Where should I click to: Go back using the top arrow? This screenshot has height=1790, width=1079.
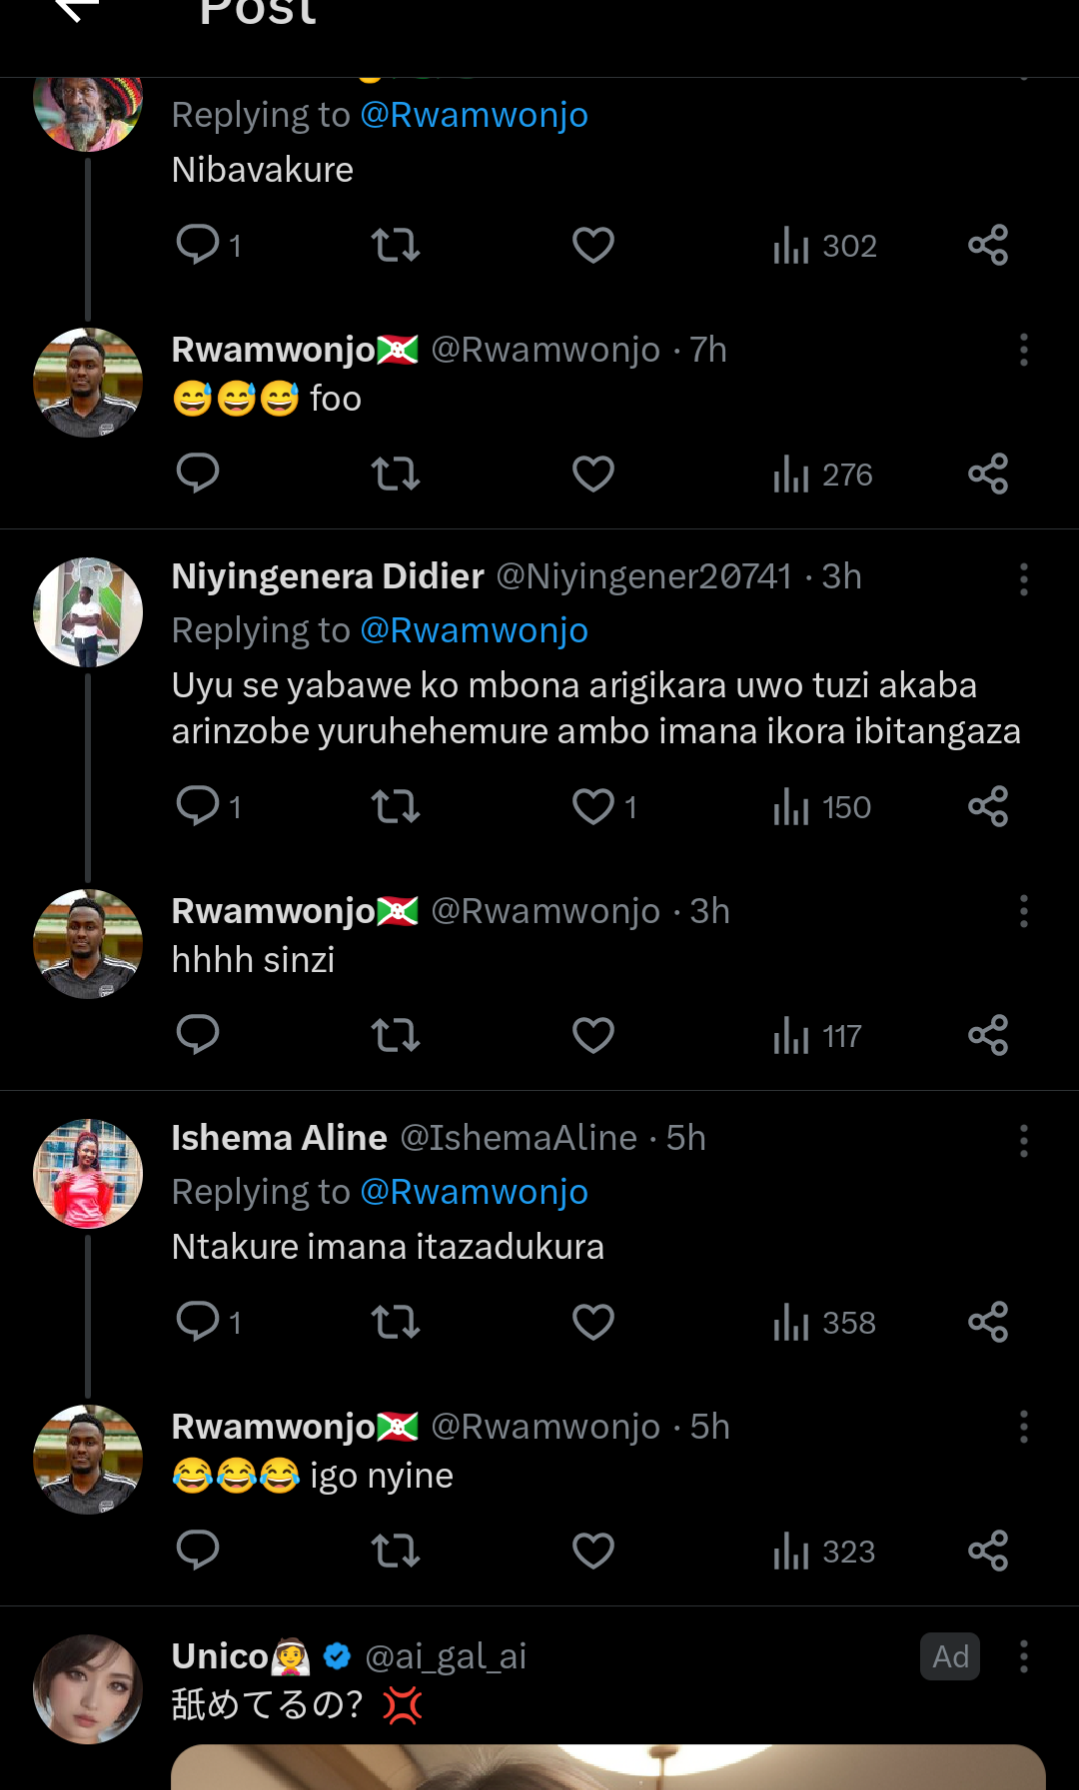coord(76,10)
